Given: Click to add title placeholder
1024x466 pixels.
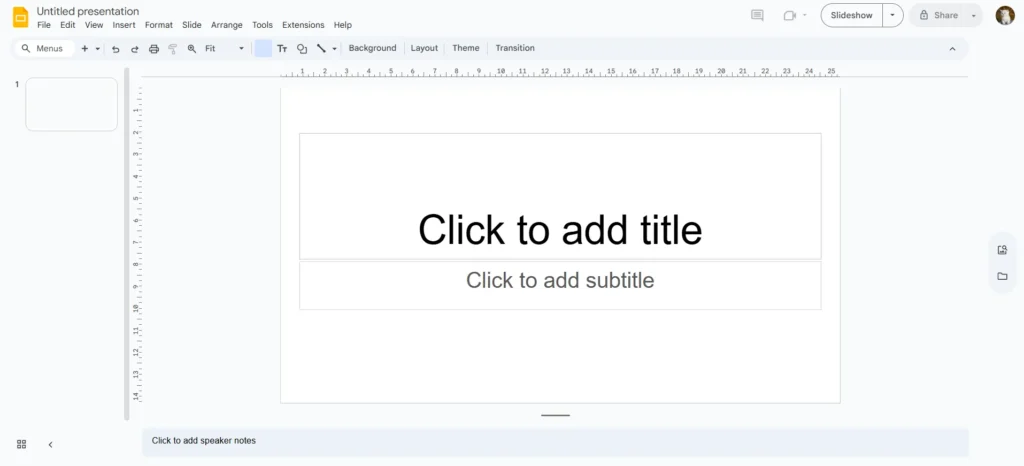Looking at the screenshot, I should (560, 196).
